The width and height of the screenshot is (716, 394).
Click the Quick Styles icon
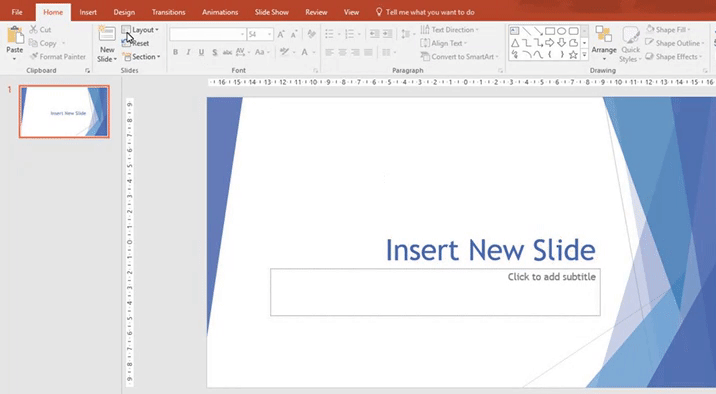point(631,44)
